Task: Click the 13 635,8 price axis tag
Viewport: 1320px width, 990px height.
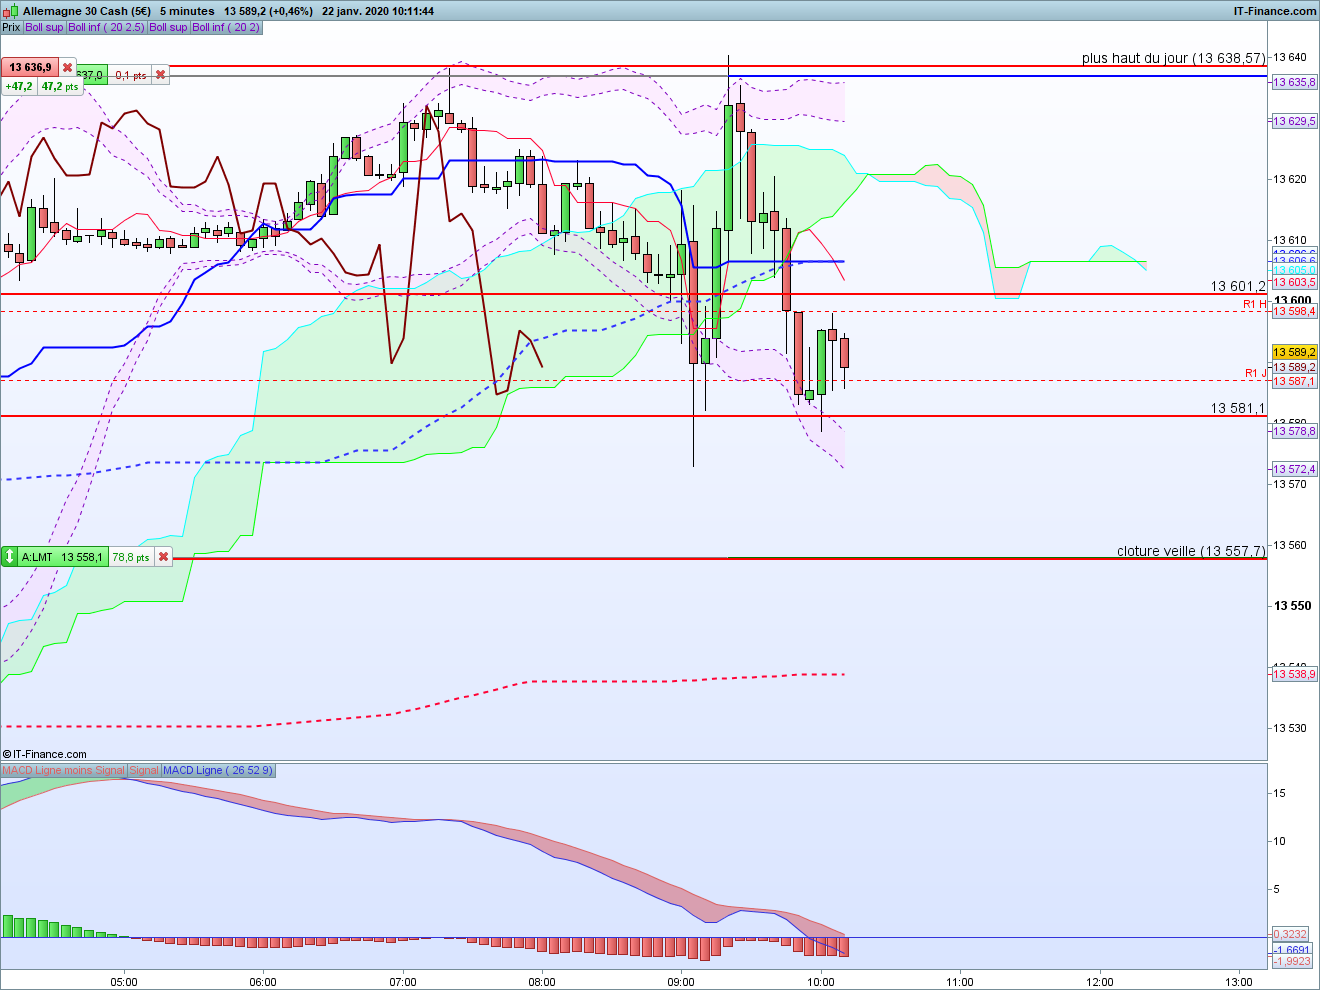Action: pos(1294,82)
